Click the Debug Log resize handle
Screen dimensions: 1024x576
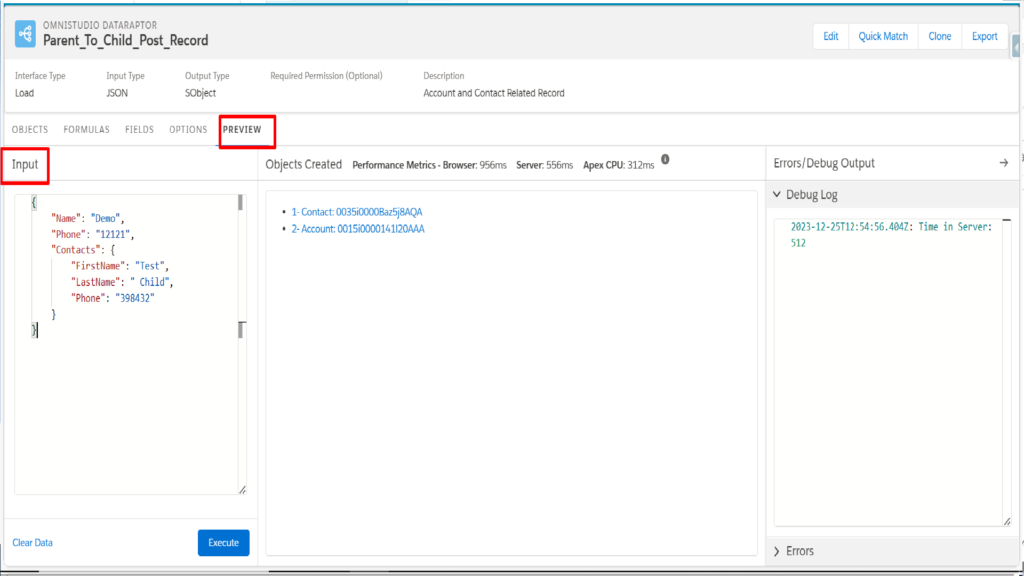pos(1007,521)
